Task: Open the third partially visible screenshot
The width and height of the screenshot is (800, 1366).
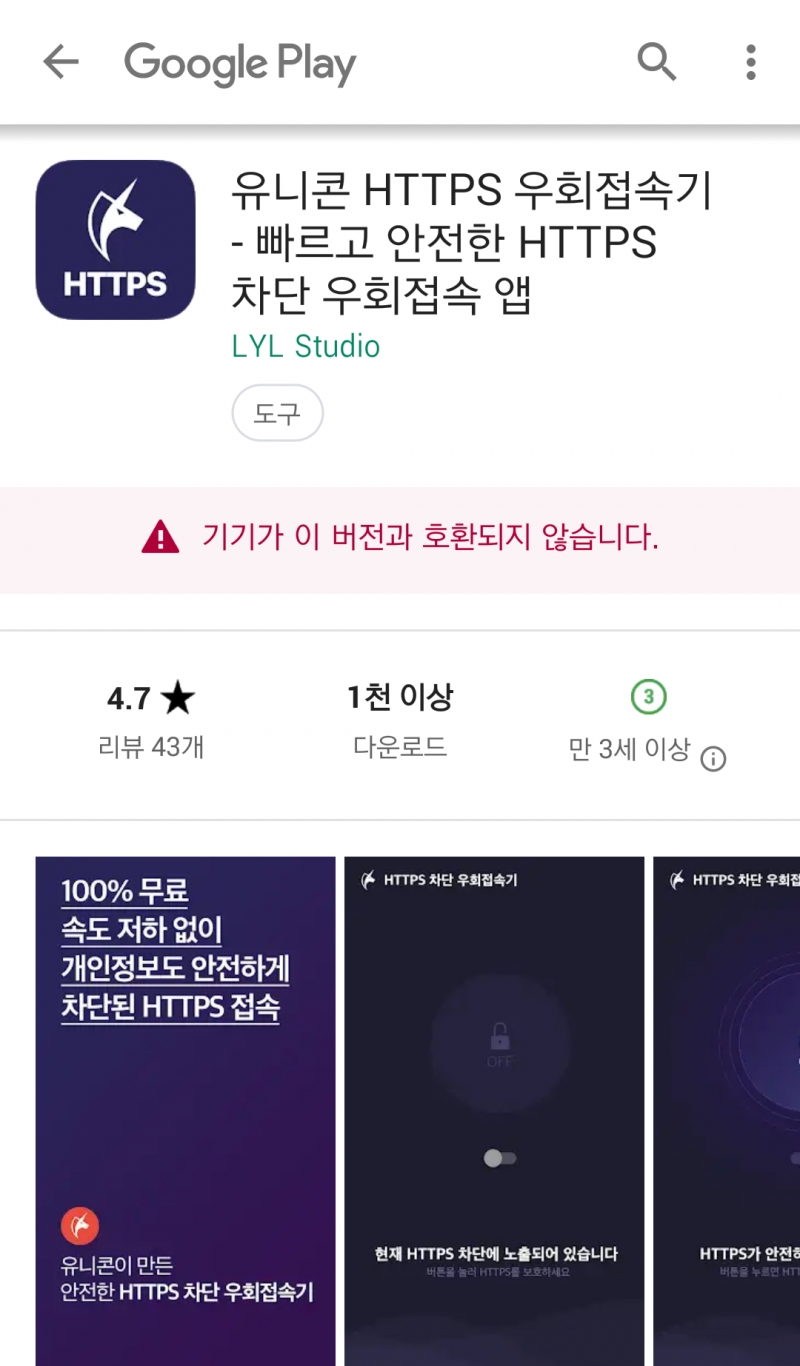Action: point(727,1111)
